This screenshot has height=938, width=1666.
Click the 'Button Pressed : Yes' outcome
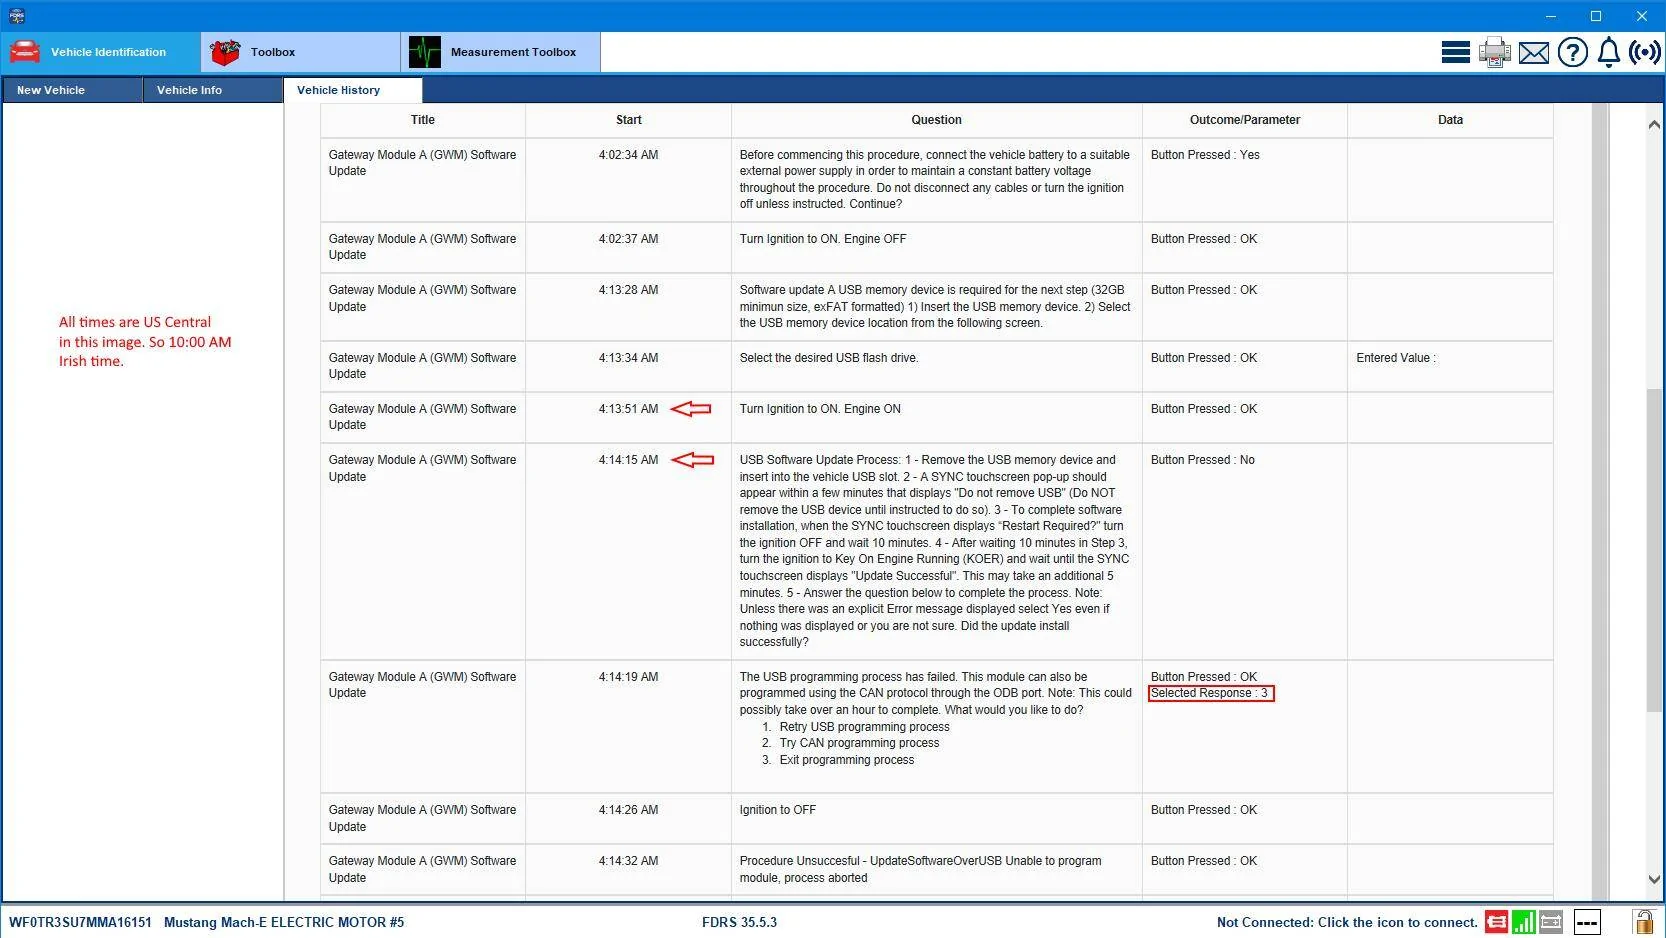[x=1205, y=155]
